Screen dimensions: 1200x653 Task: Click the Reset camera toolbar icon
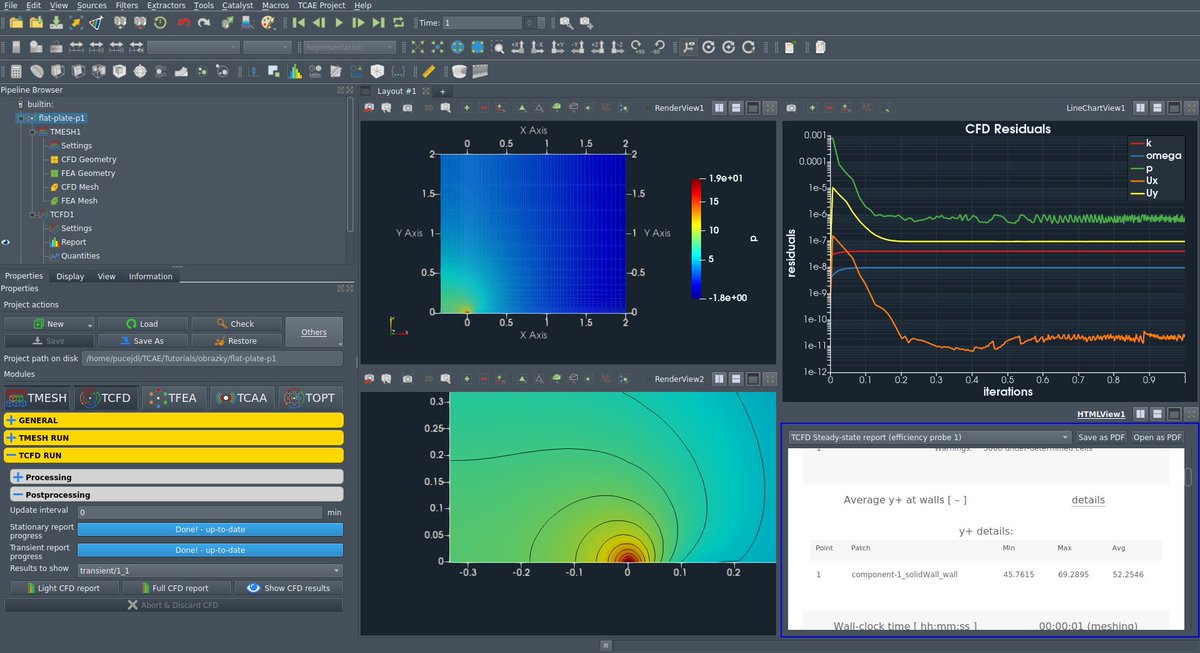tap(417, 47)
